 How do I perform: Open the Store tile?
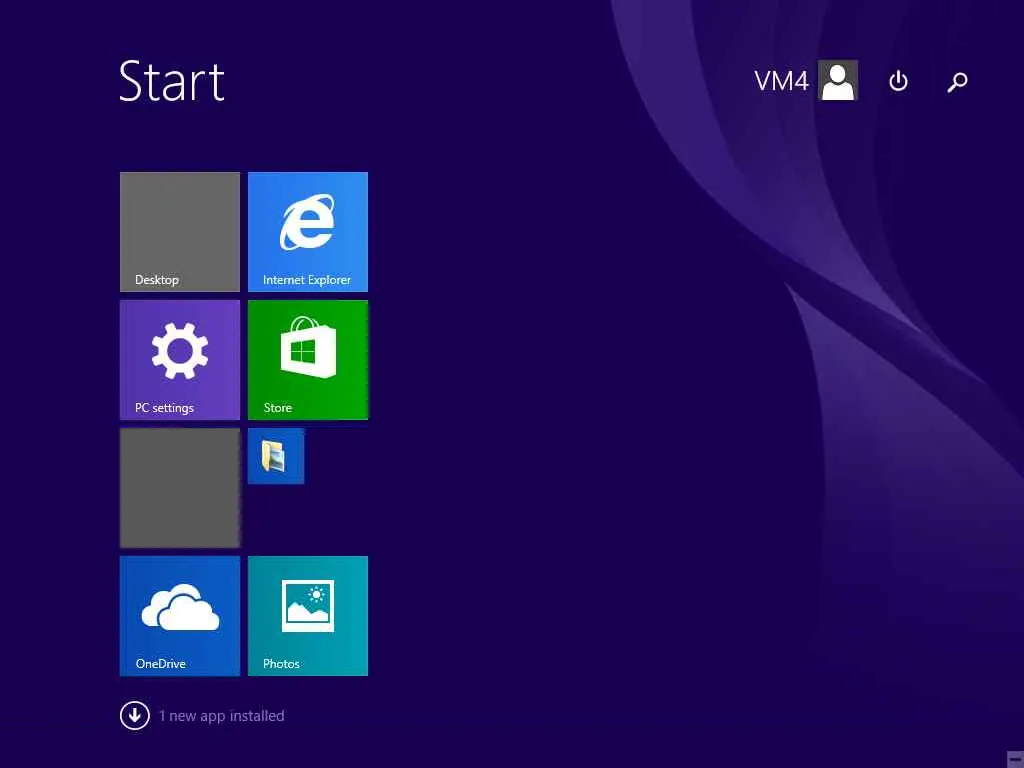[308, 360]
